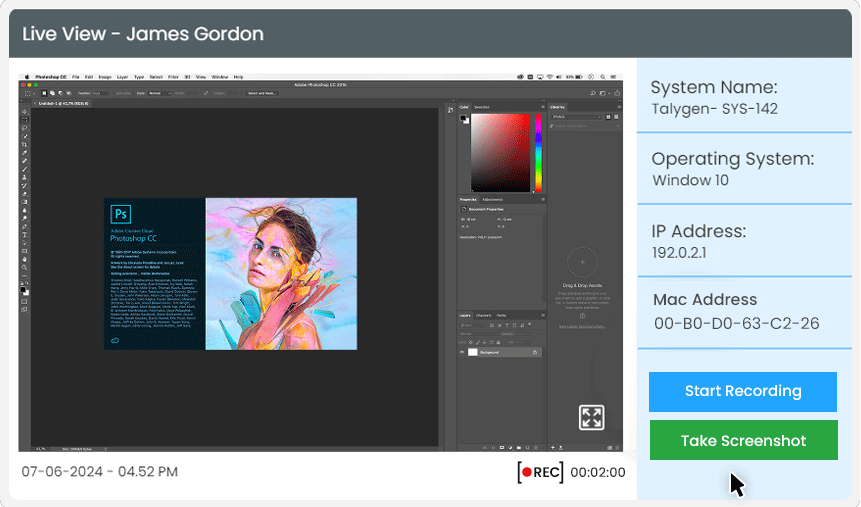Click the red REC indicator
861x507 pixels.
coord(540,472)
